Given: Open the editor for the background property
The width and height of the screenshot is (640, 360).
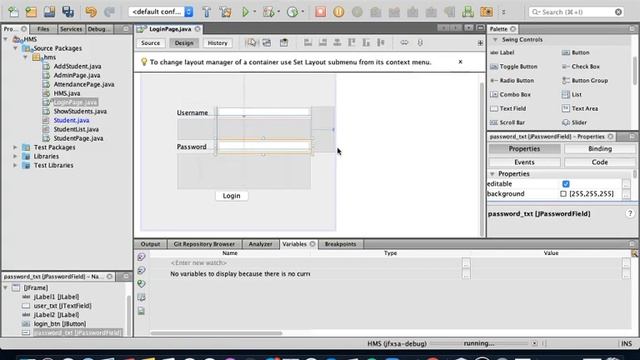Looking at the screenshot, I should coord(626,194).
